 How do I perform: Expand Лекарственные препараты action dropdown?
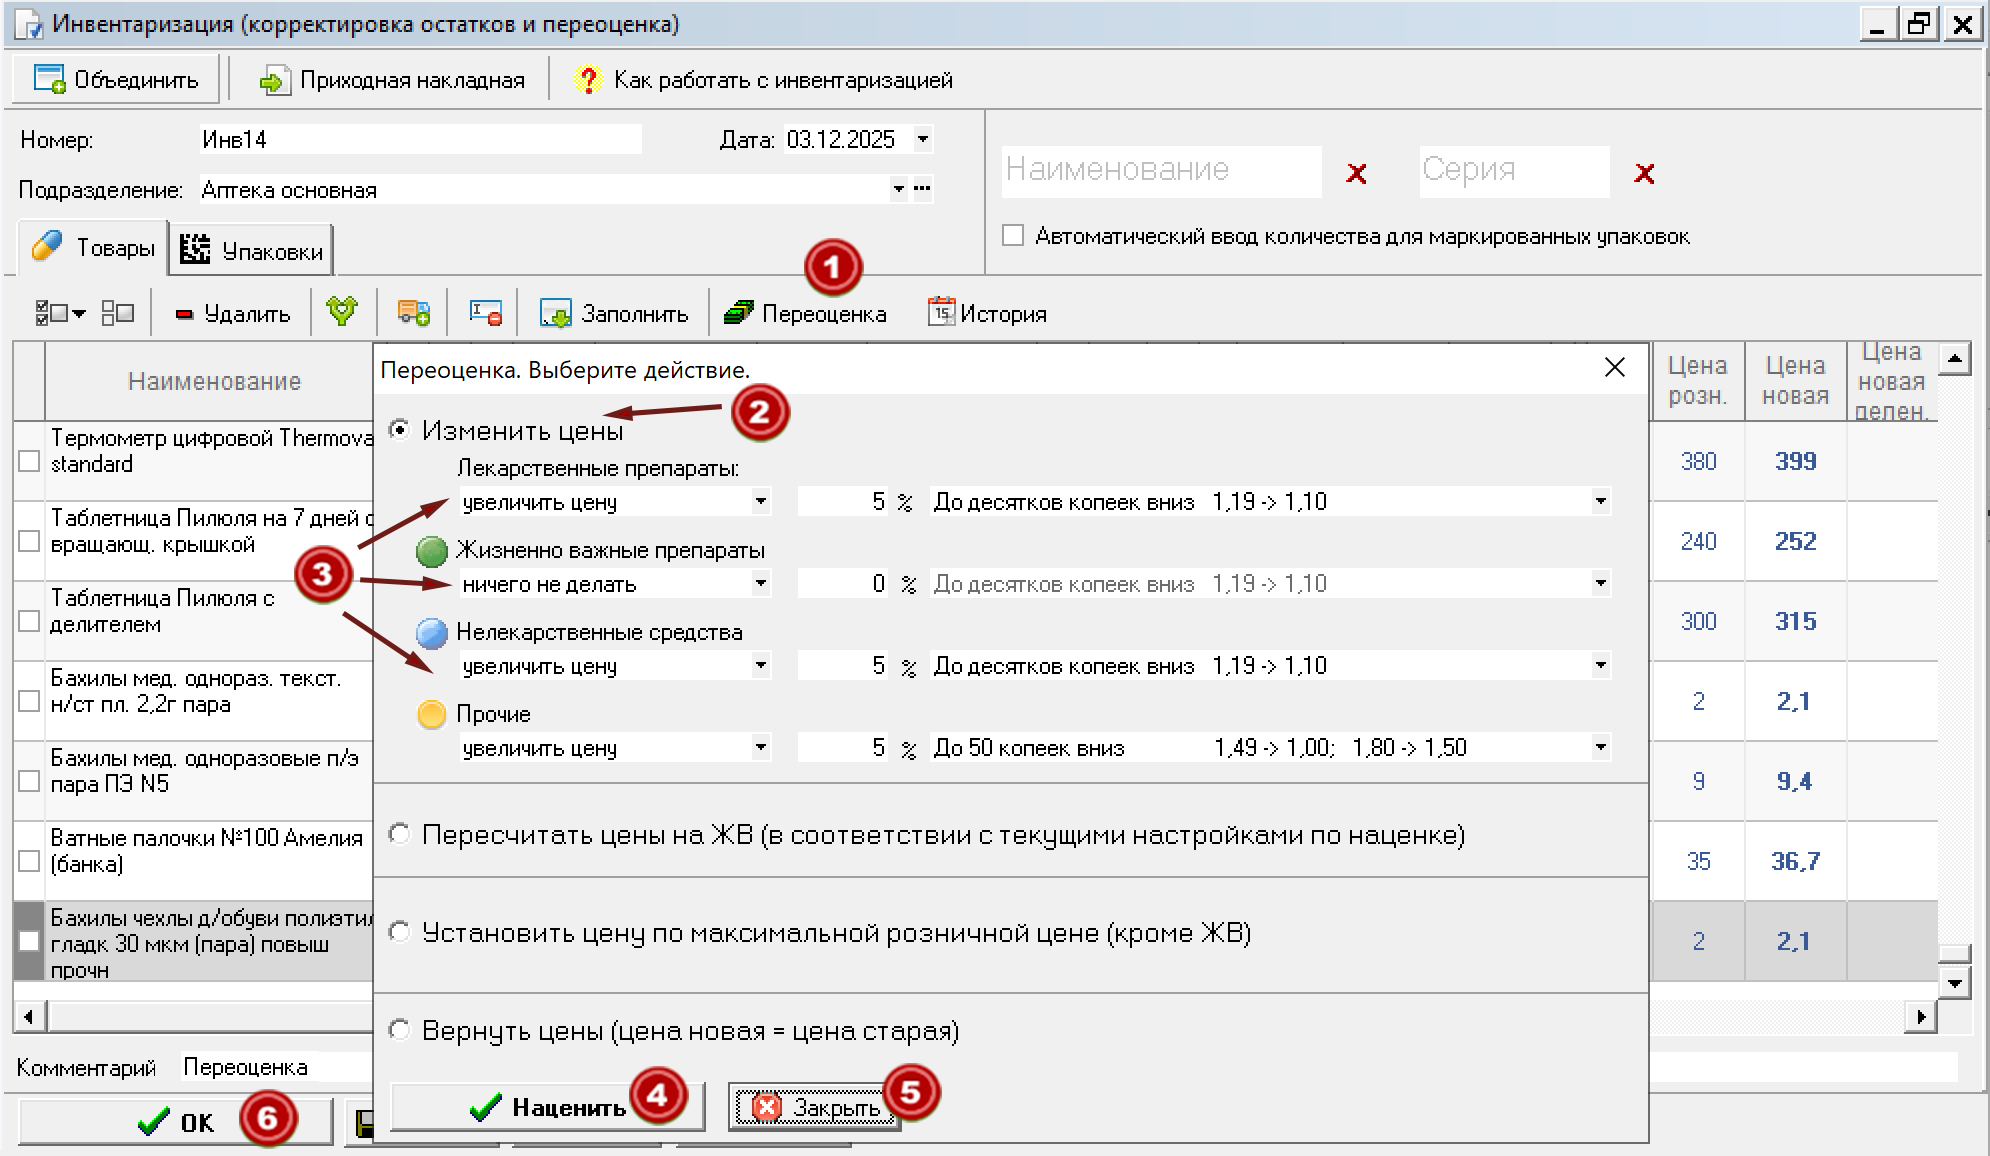[x=761, y=502]
